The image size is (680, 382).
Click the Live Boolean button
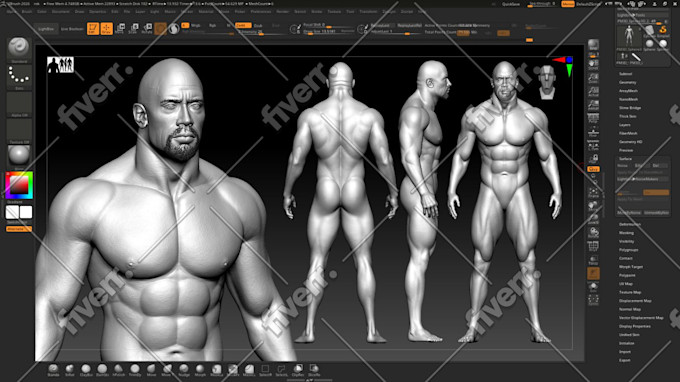point(72,29)
